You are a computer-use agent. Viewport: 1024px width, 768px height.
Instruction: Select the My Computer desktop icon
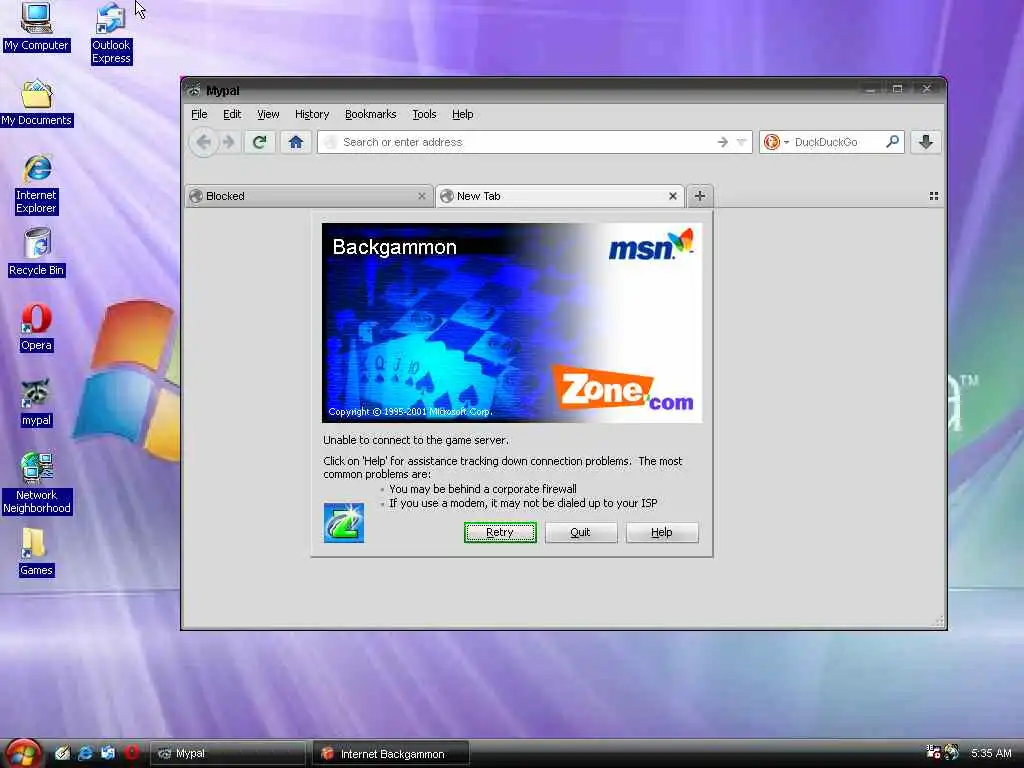(36, 26)
